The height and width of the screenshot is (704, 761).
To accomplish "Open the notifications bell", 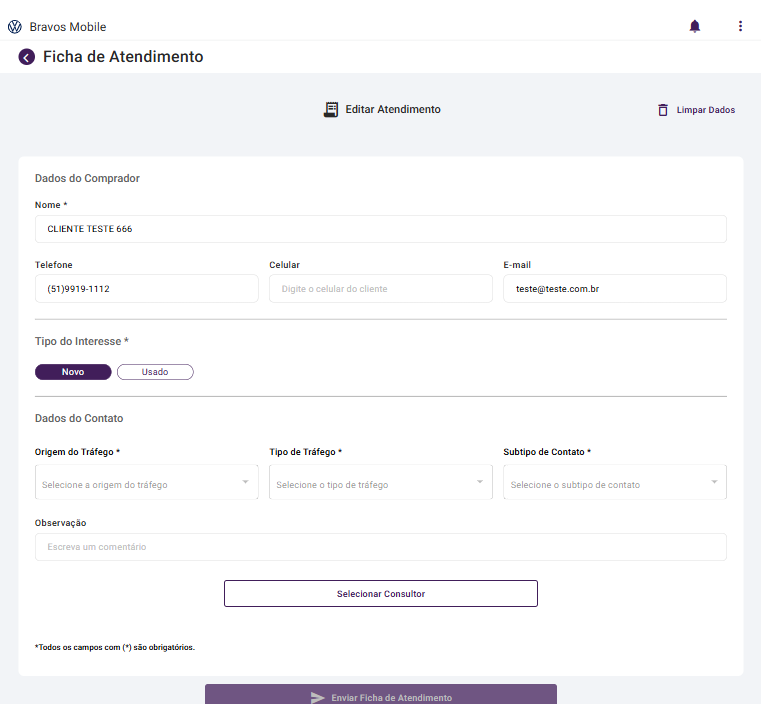I will pyautogui.click(x=695, y=26).
